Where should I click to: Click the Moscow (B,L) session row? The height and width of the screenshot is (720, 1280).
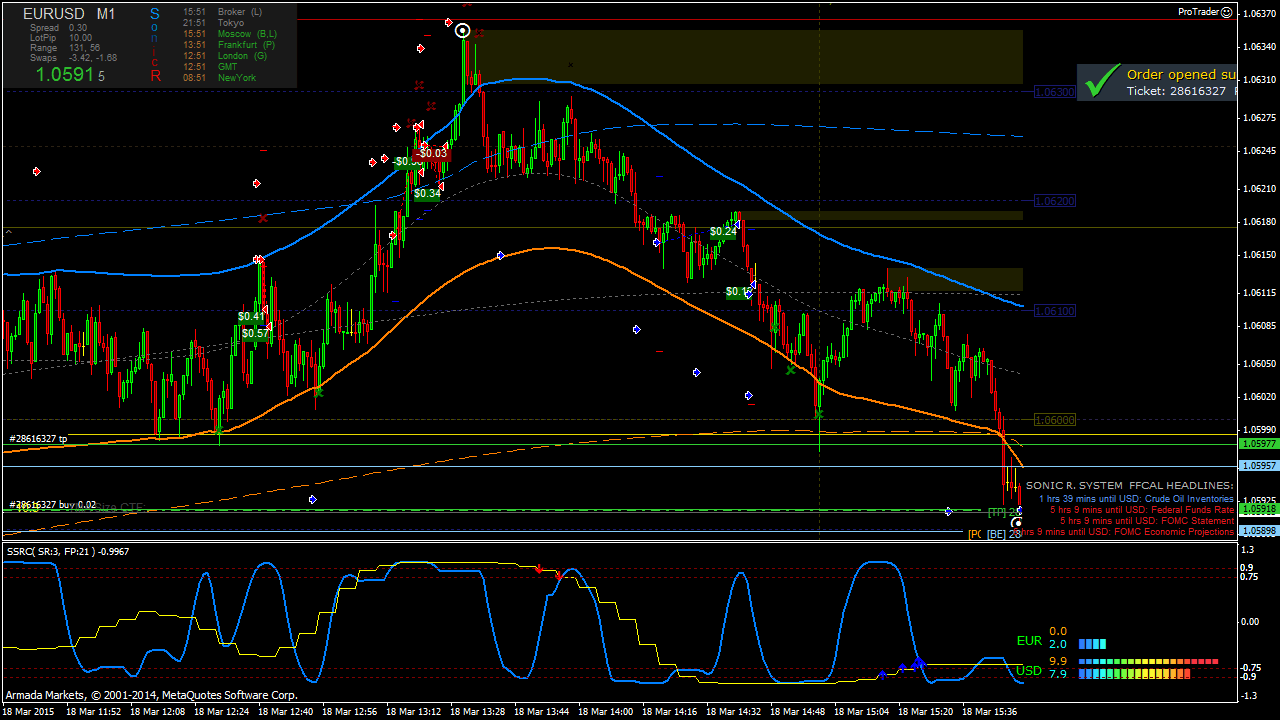(x=230, y=34)
